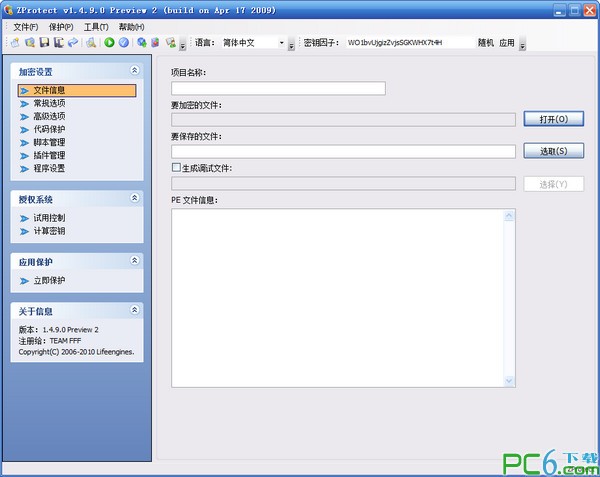Open 脚本管理 section
The width and height of the screenshot is (600, 477).
pyautogui.click(x=49, y=142)
